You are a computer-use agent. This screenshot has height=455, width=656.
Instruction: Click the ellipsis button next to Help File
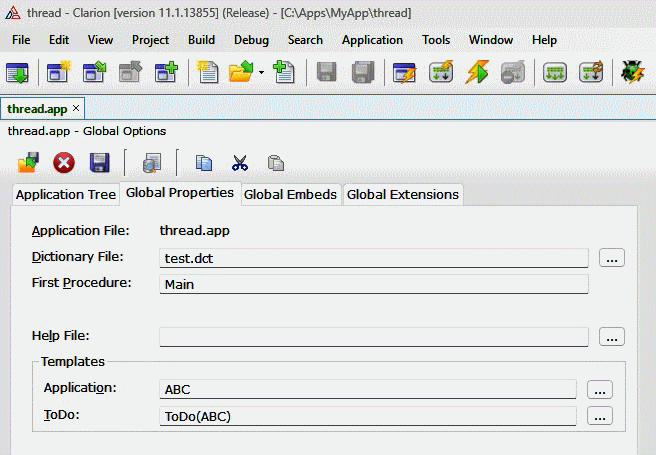612,337
